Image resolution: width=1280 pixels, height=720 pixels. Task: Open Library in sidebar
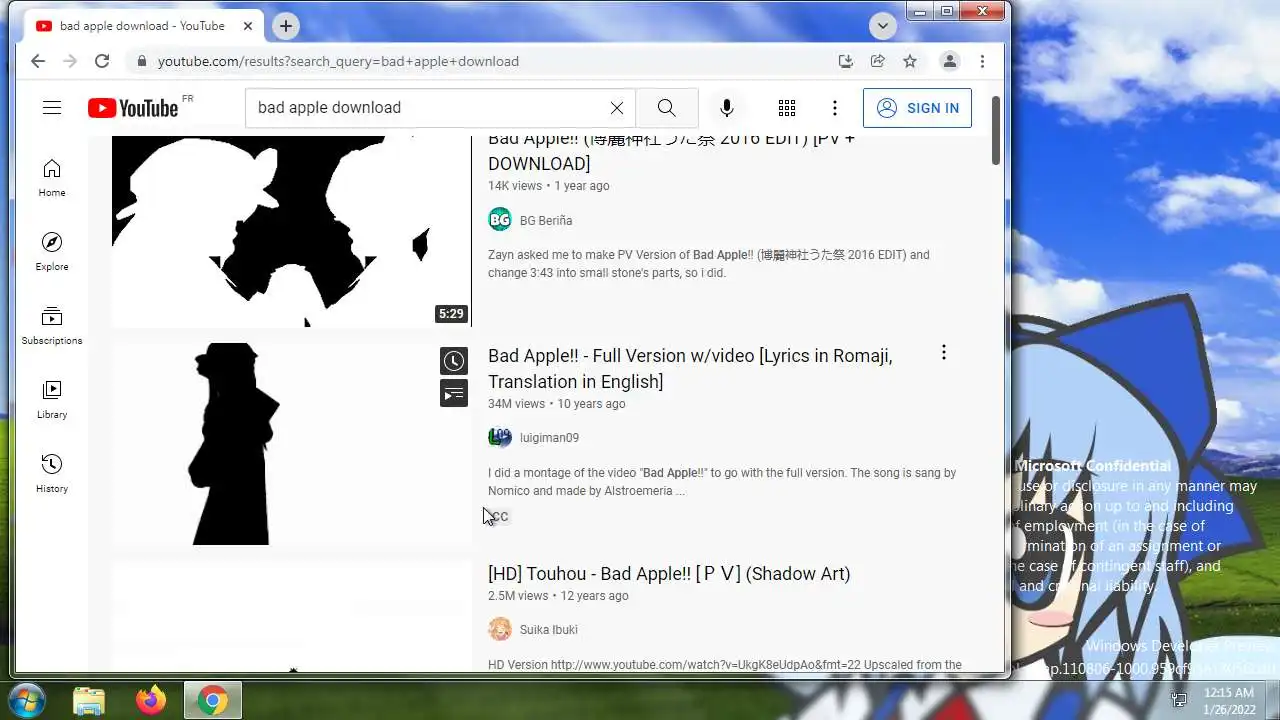[52, 400]
